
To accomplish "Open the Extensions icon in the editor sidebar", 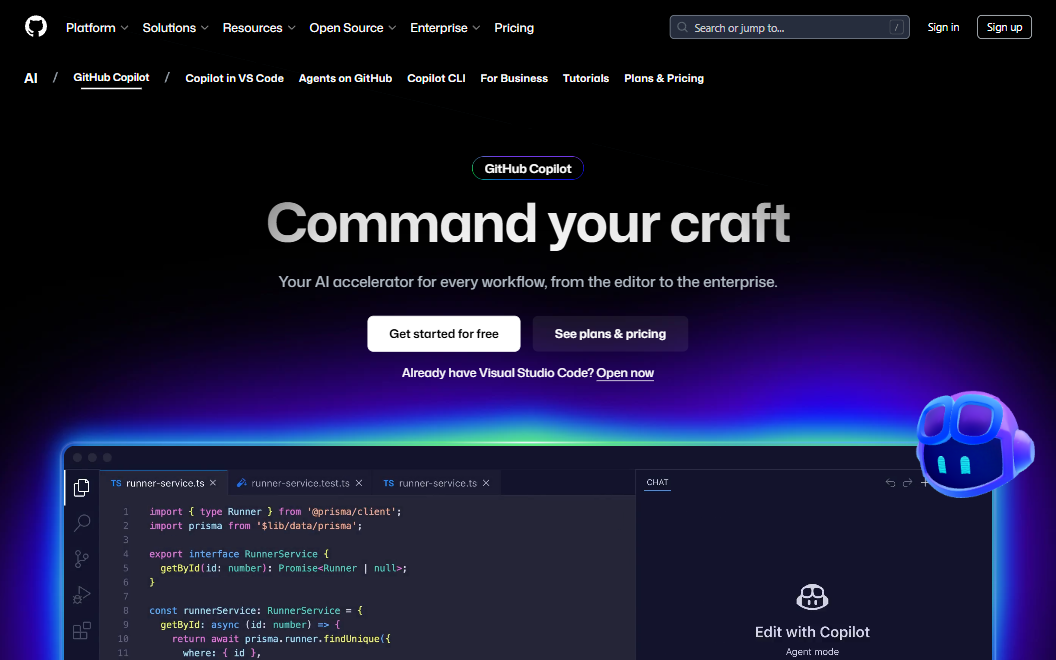I will [82, 631].
